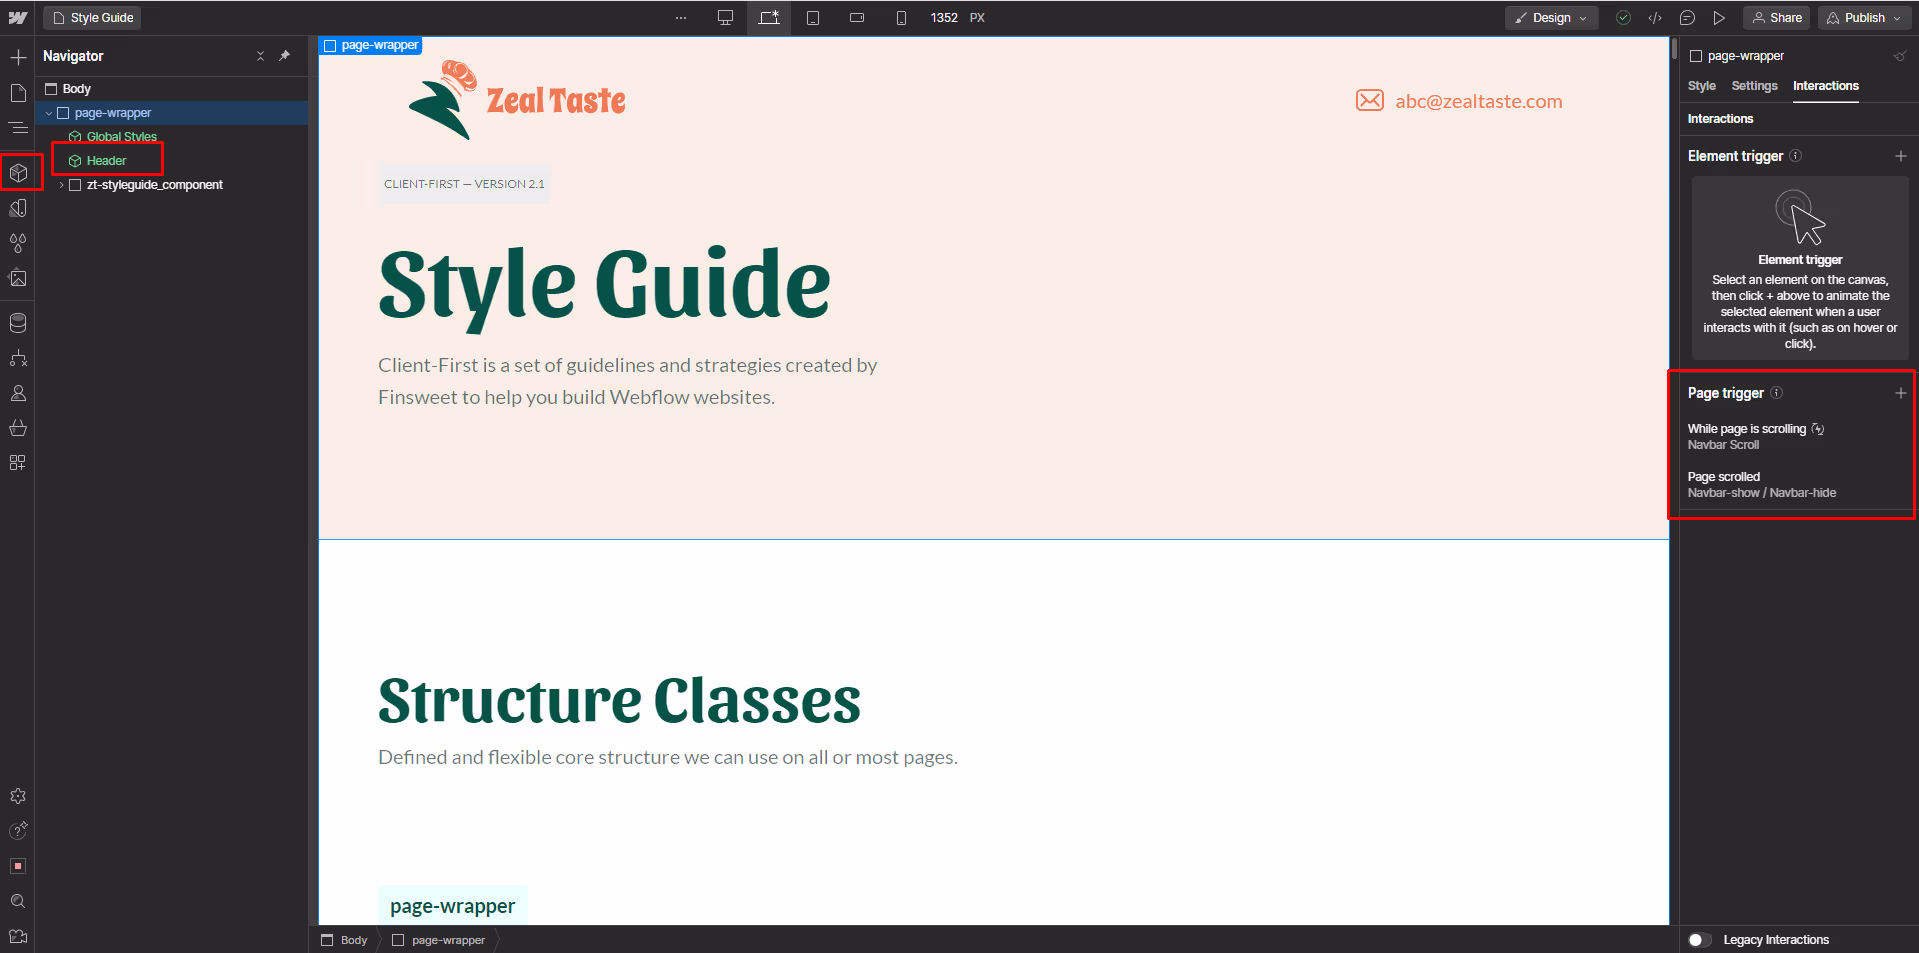The height and width of the screenshot is (953, 1919).
Task: Open site Settings gear in sidebar
Action: pos(18,796)
